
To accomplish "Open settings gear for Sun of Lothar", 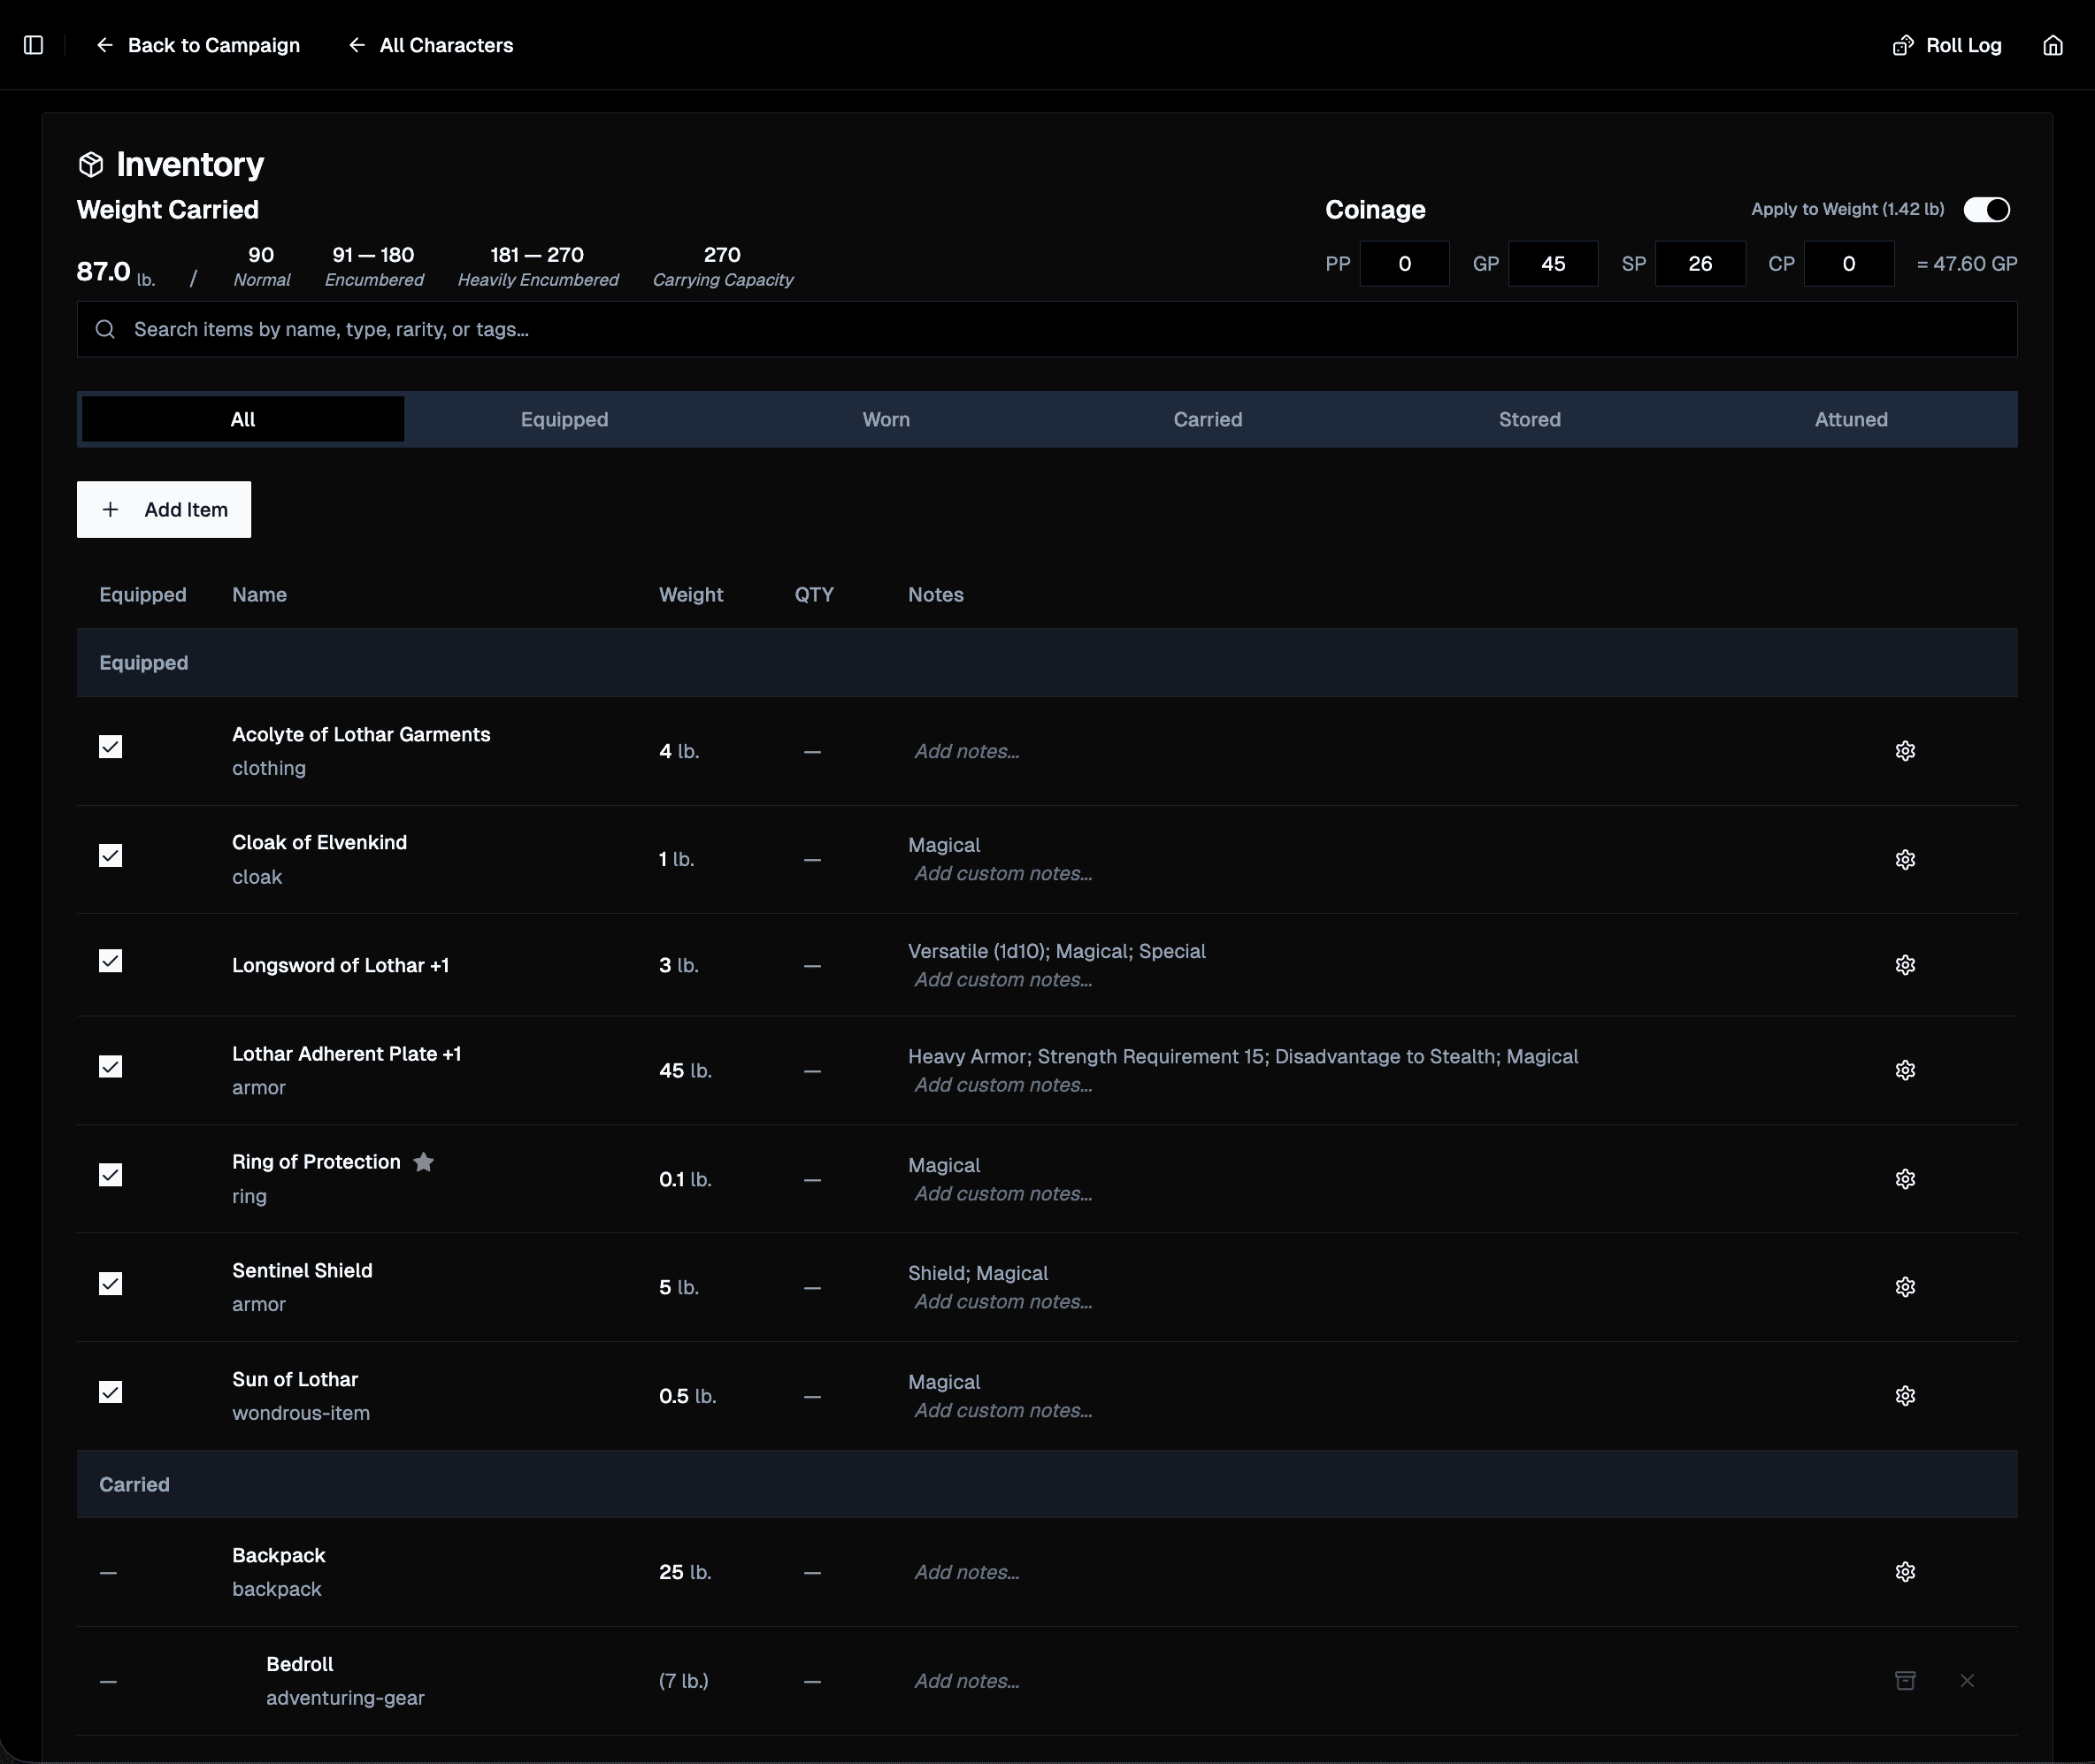I will pos(1905,1396).
